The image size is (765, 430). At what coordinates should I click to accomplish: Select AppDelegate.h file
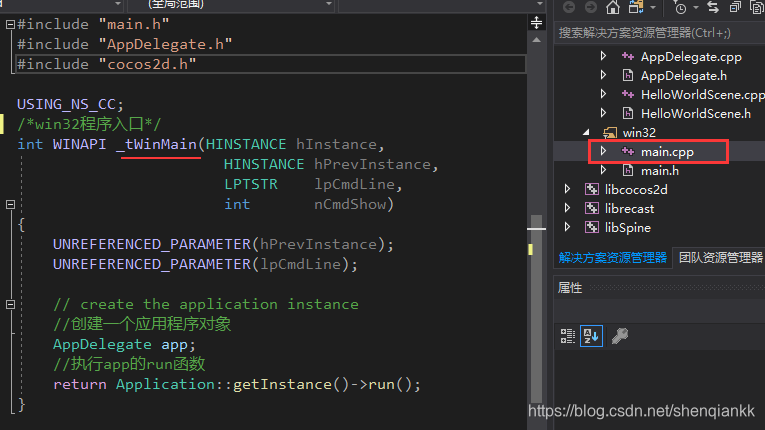tap(684, 76)
